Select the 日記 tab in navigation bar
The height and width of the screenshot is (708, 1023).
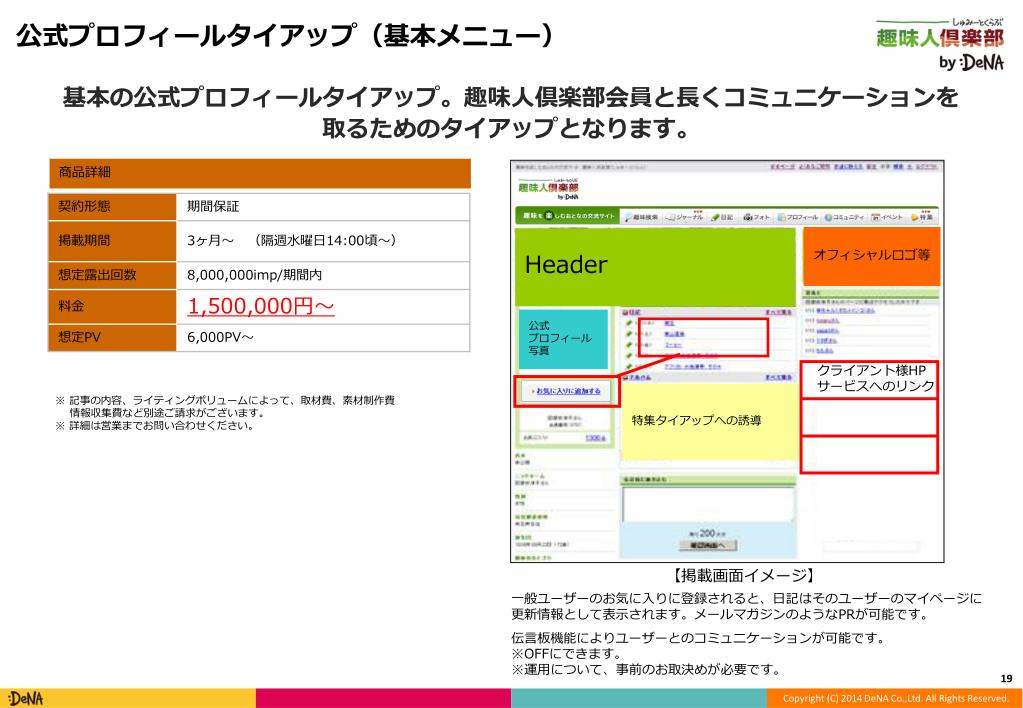[723, 217]
